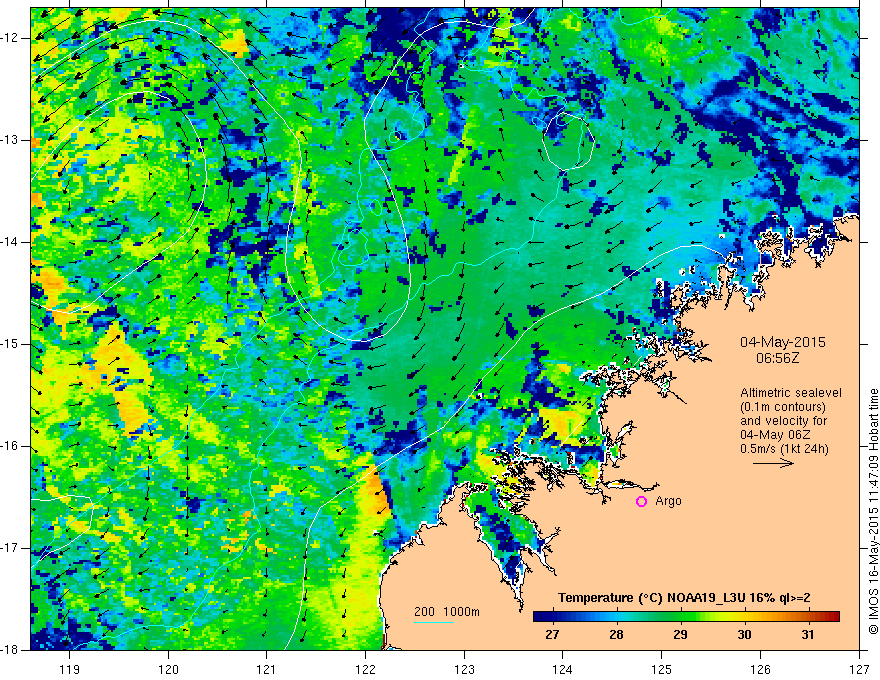The width and height of the screenshot is (880, 680).
Task: Click the '(0.1m contours)' text line
Action: click(783, 407)
